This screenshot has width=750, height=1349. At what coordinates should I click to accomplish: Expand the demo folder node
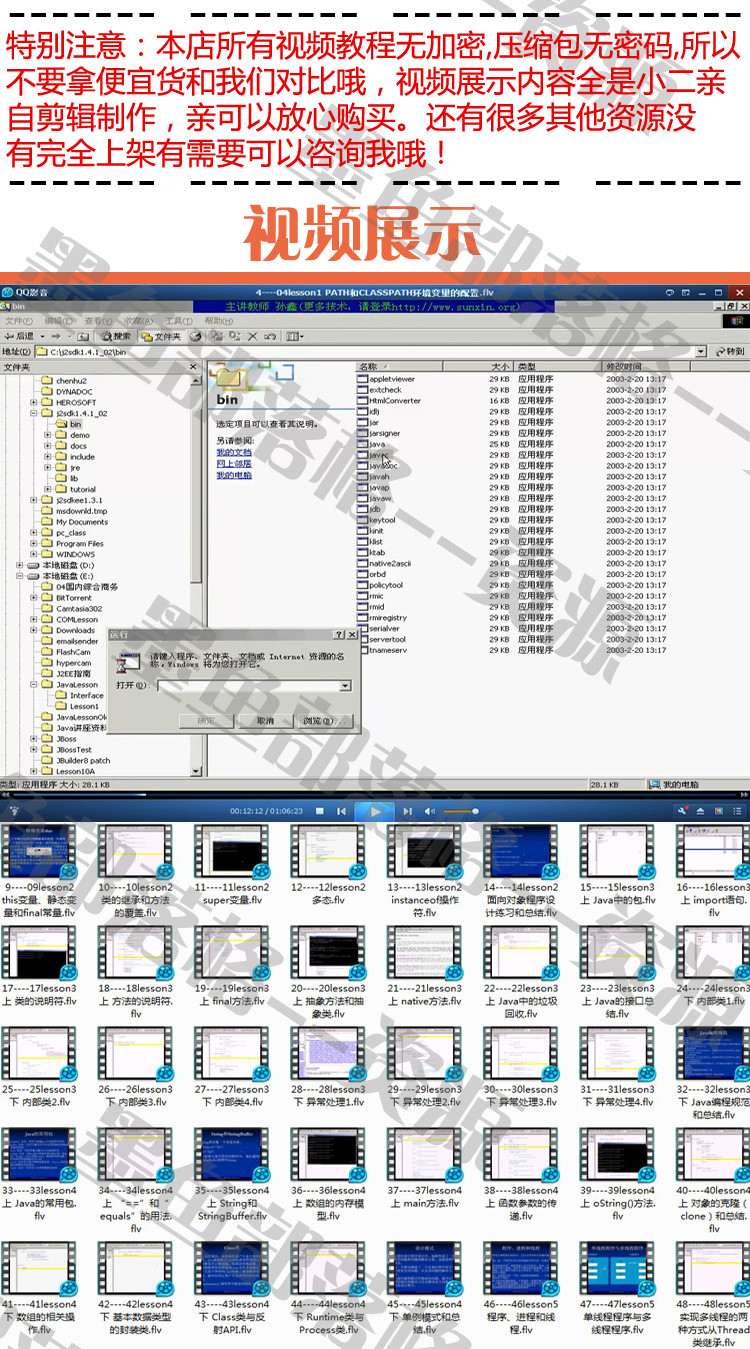[48, 435]
